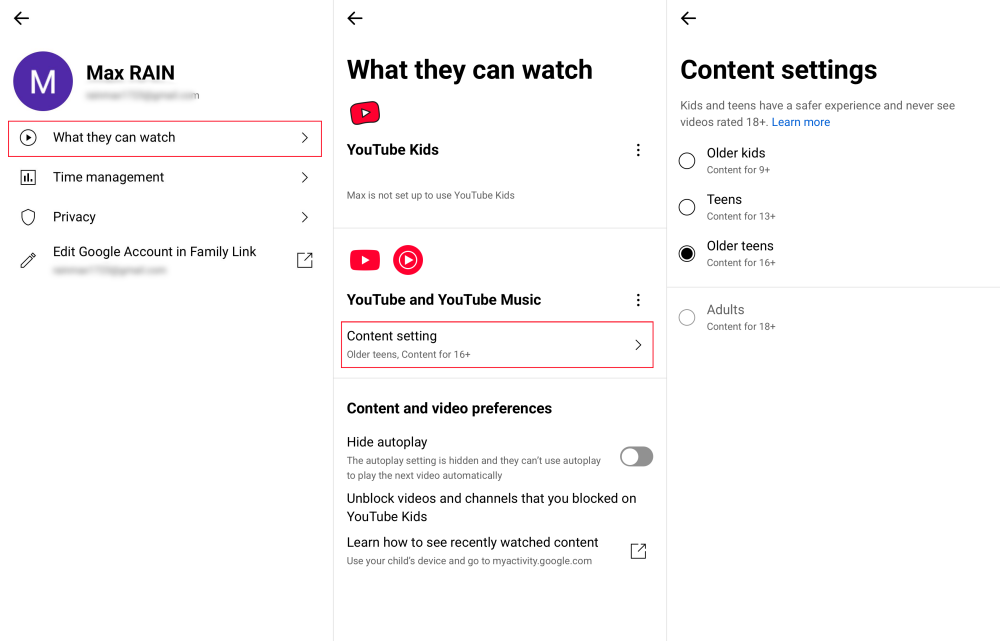
Task: Open external link icon for recently watched content
Action: click(638, 551)
